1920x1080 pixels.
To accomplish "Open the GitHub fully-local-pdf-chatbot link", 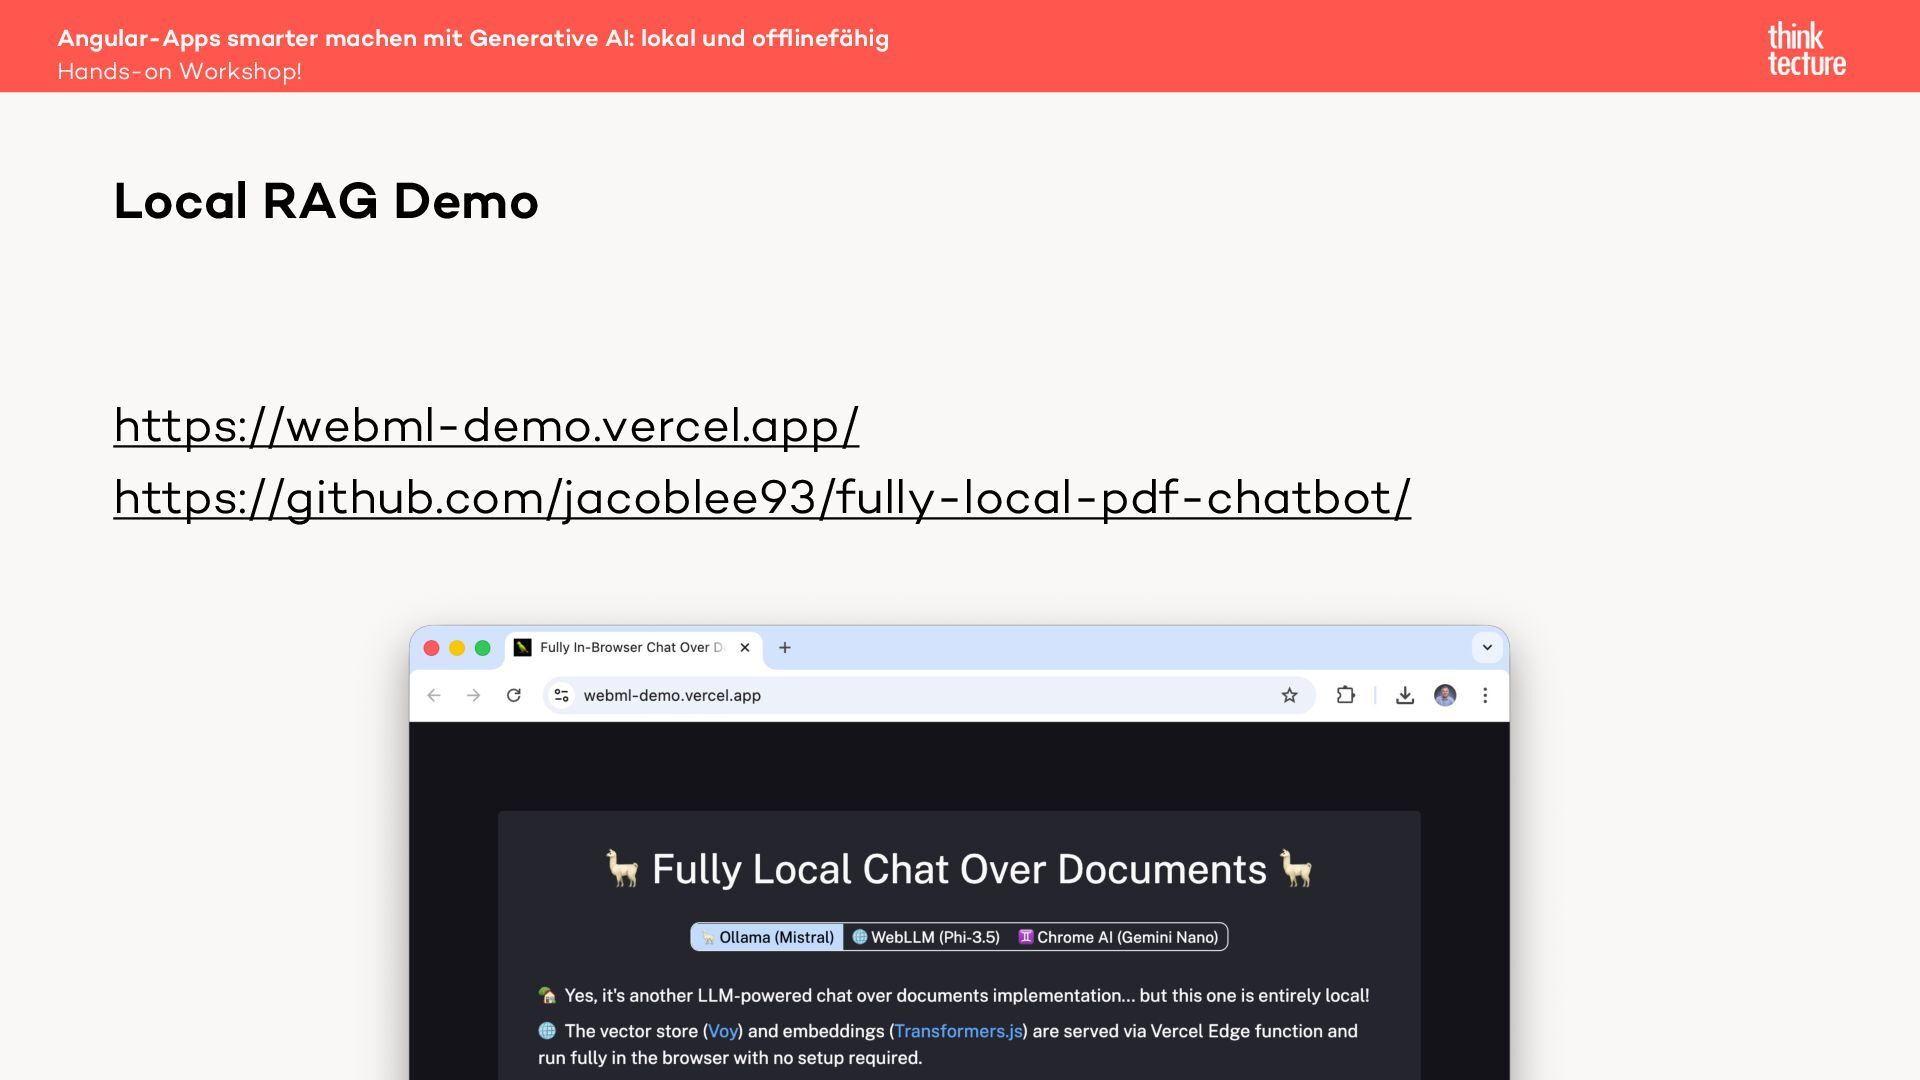I will 762,498.
